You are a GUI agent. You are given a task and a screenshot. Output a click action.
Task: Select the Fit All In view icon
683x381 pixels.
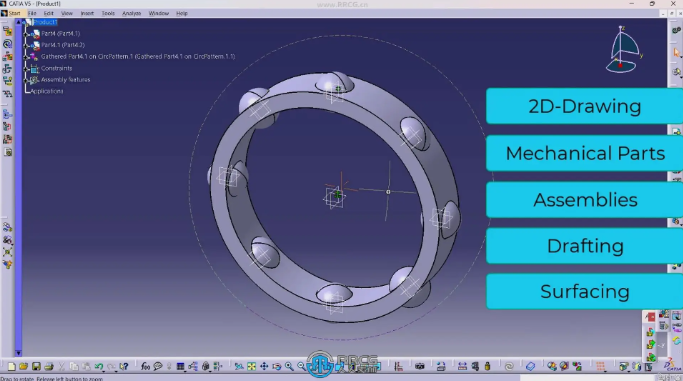coord(251,367)
